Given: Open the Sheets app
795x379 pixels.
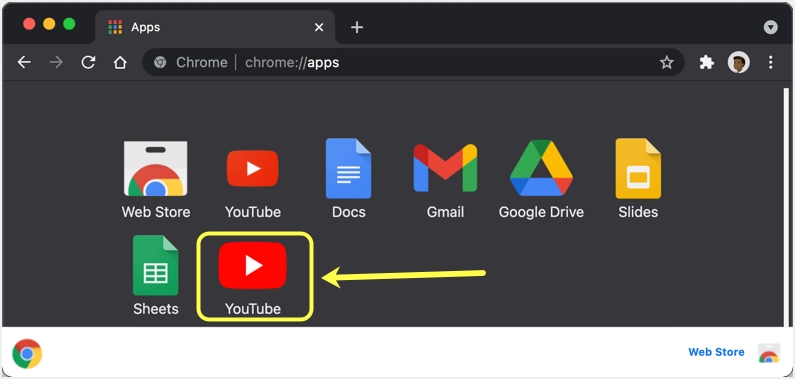Looking at the screenshot, I should [x=156, y=265].
